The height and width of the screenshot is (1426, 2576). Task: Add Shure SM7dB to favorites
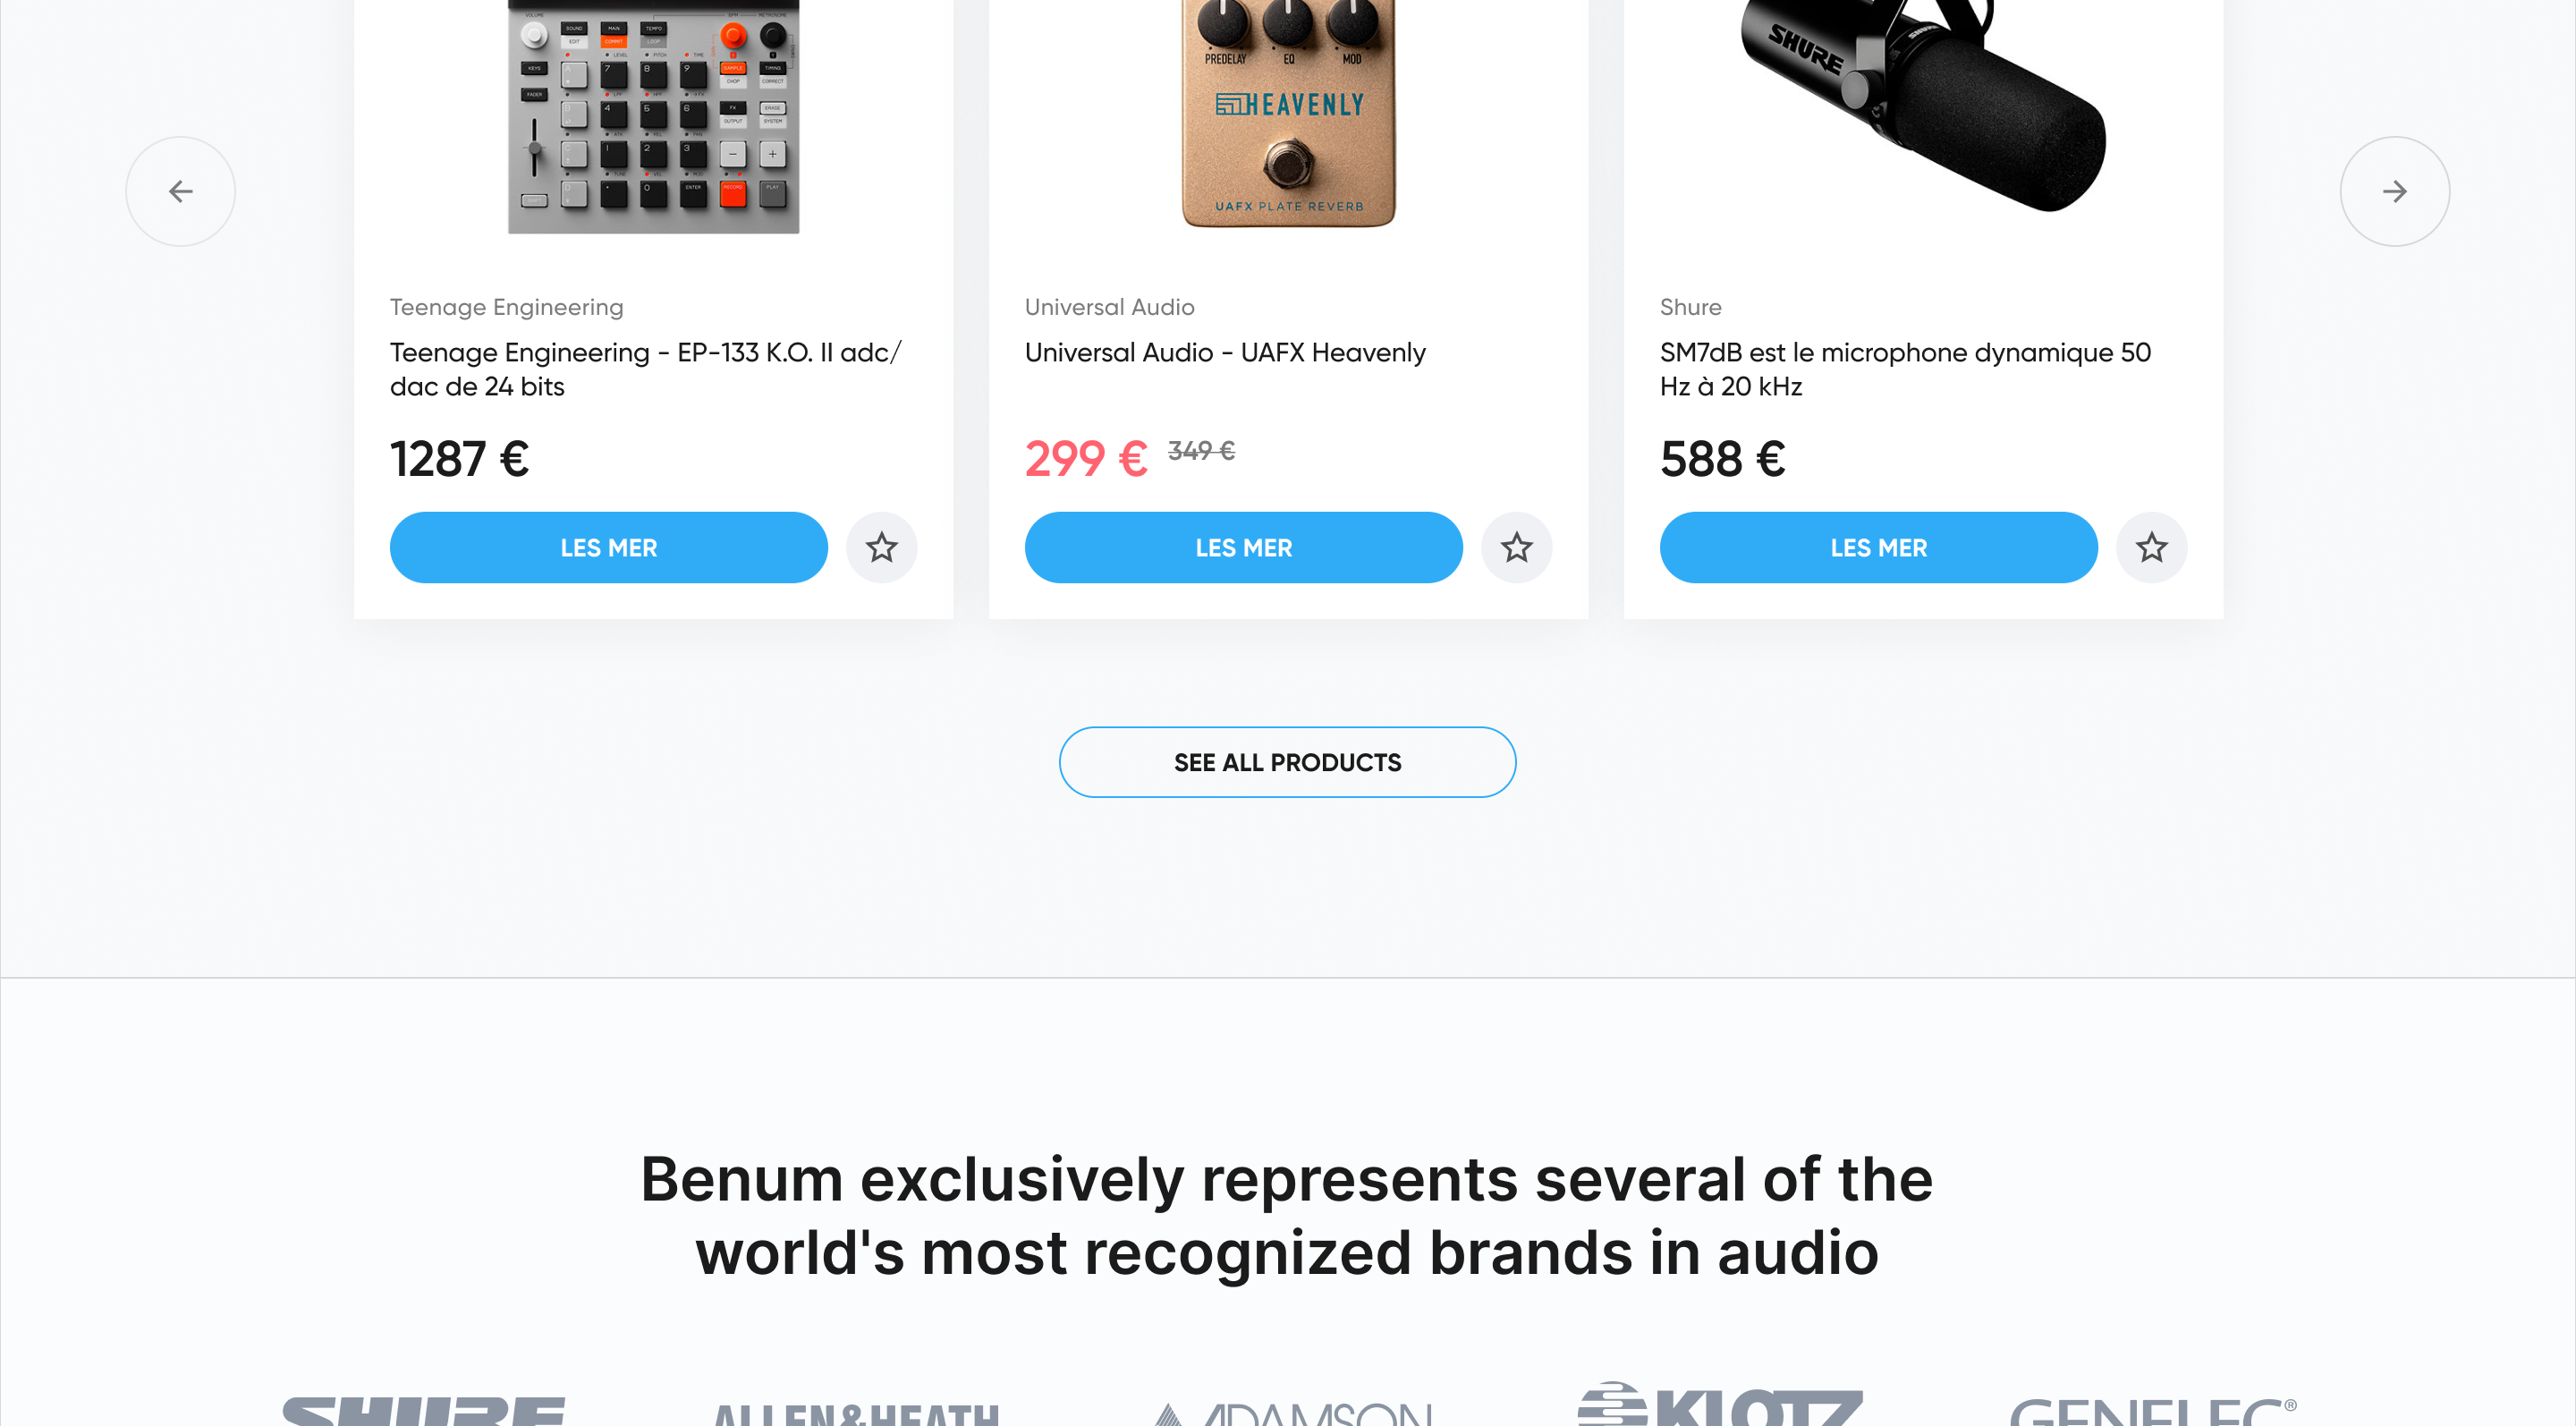tap(2151, 547)
